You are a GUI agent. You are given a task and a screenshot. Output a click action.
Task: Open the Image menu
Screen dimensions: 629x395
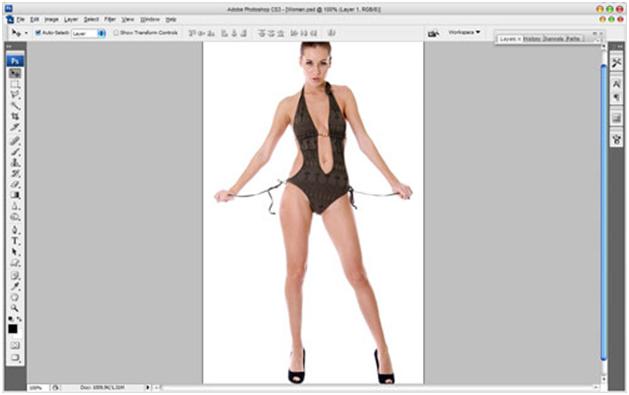click(52, 19)
